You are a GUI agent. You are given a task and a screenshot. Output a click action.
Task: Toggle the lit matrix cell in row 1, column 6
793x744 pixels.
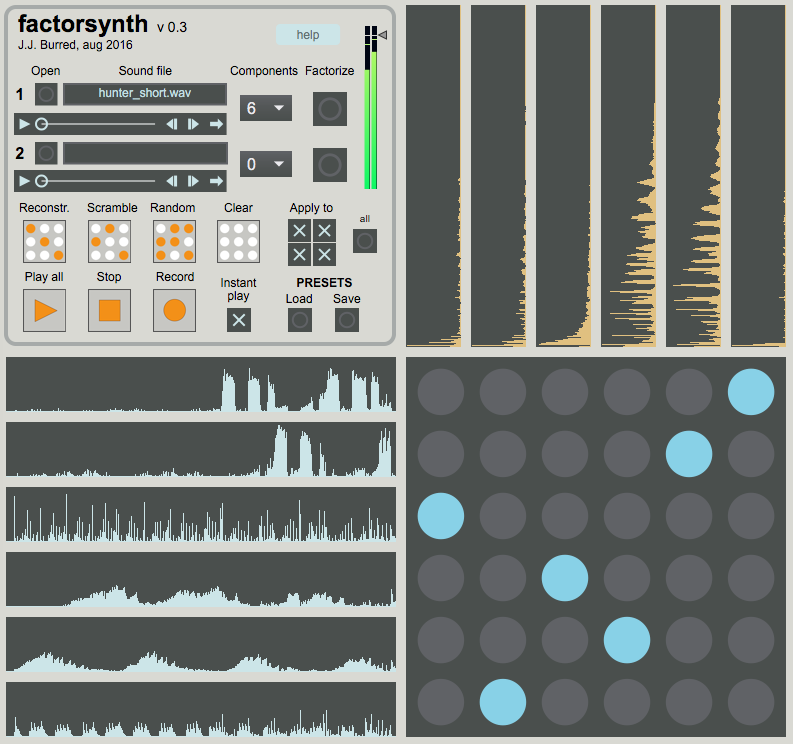click(751, 392)
